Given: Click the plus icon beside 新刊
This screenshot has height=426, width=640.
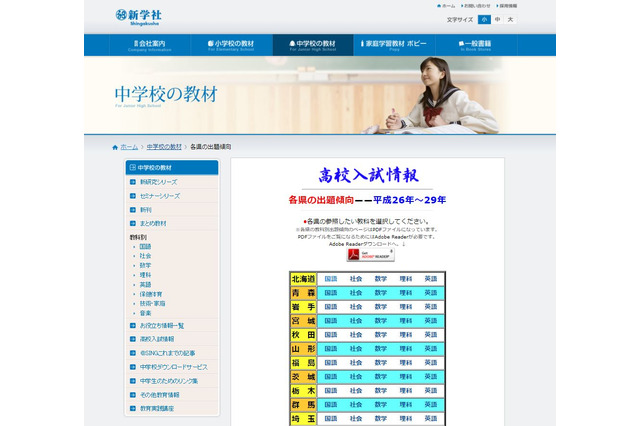Looking at the screenshot, I should point(133,210).
